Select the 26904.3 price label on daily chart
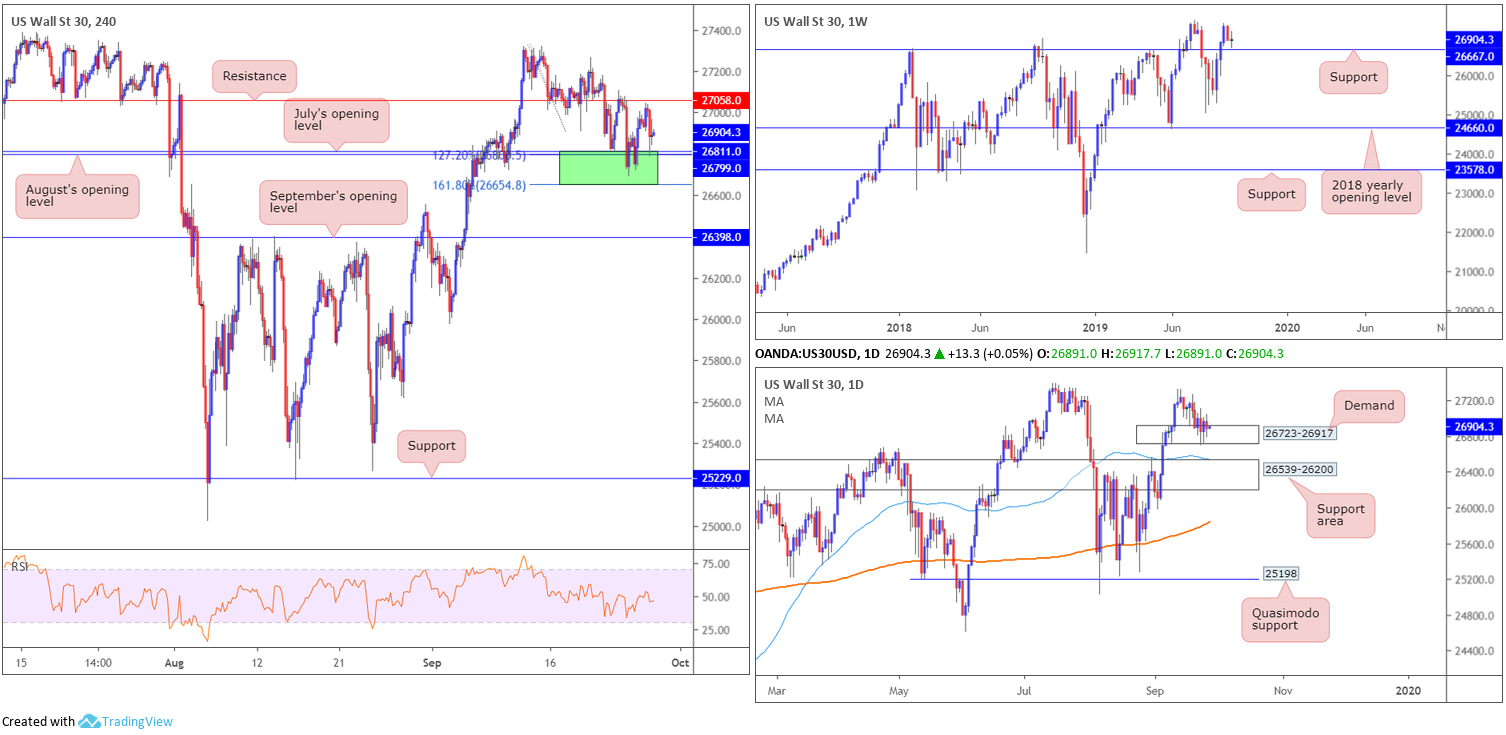This screenshot has height=735, width=1506. 1475,426
